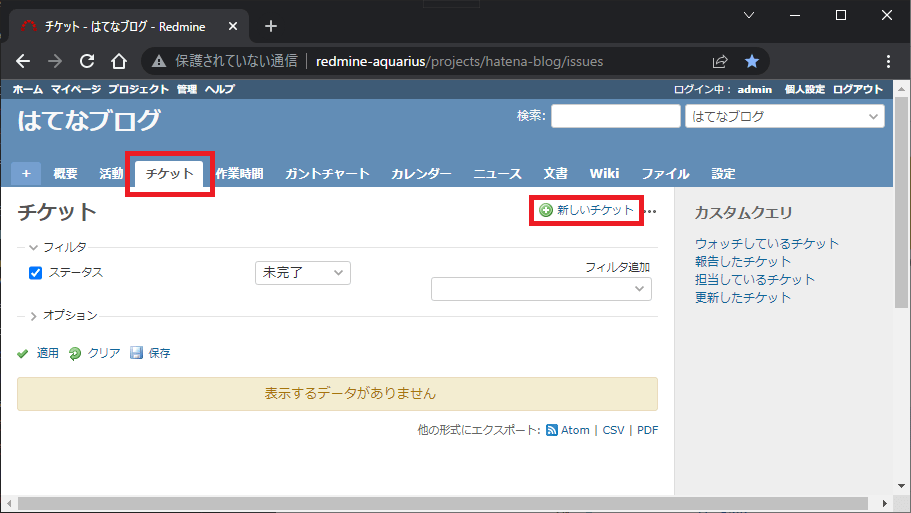
Task: Click the browser back arrow
Action: tap(23, 61)
